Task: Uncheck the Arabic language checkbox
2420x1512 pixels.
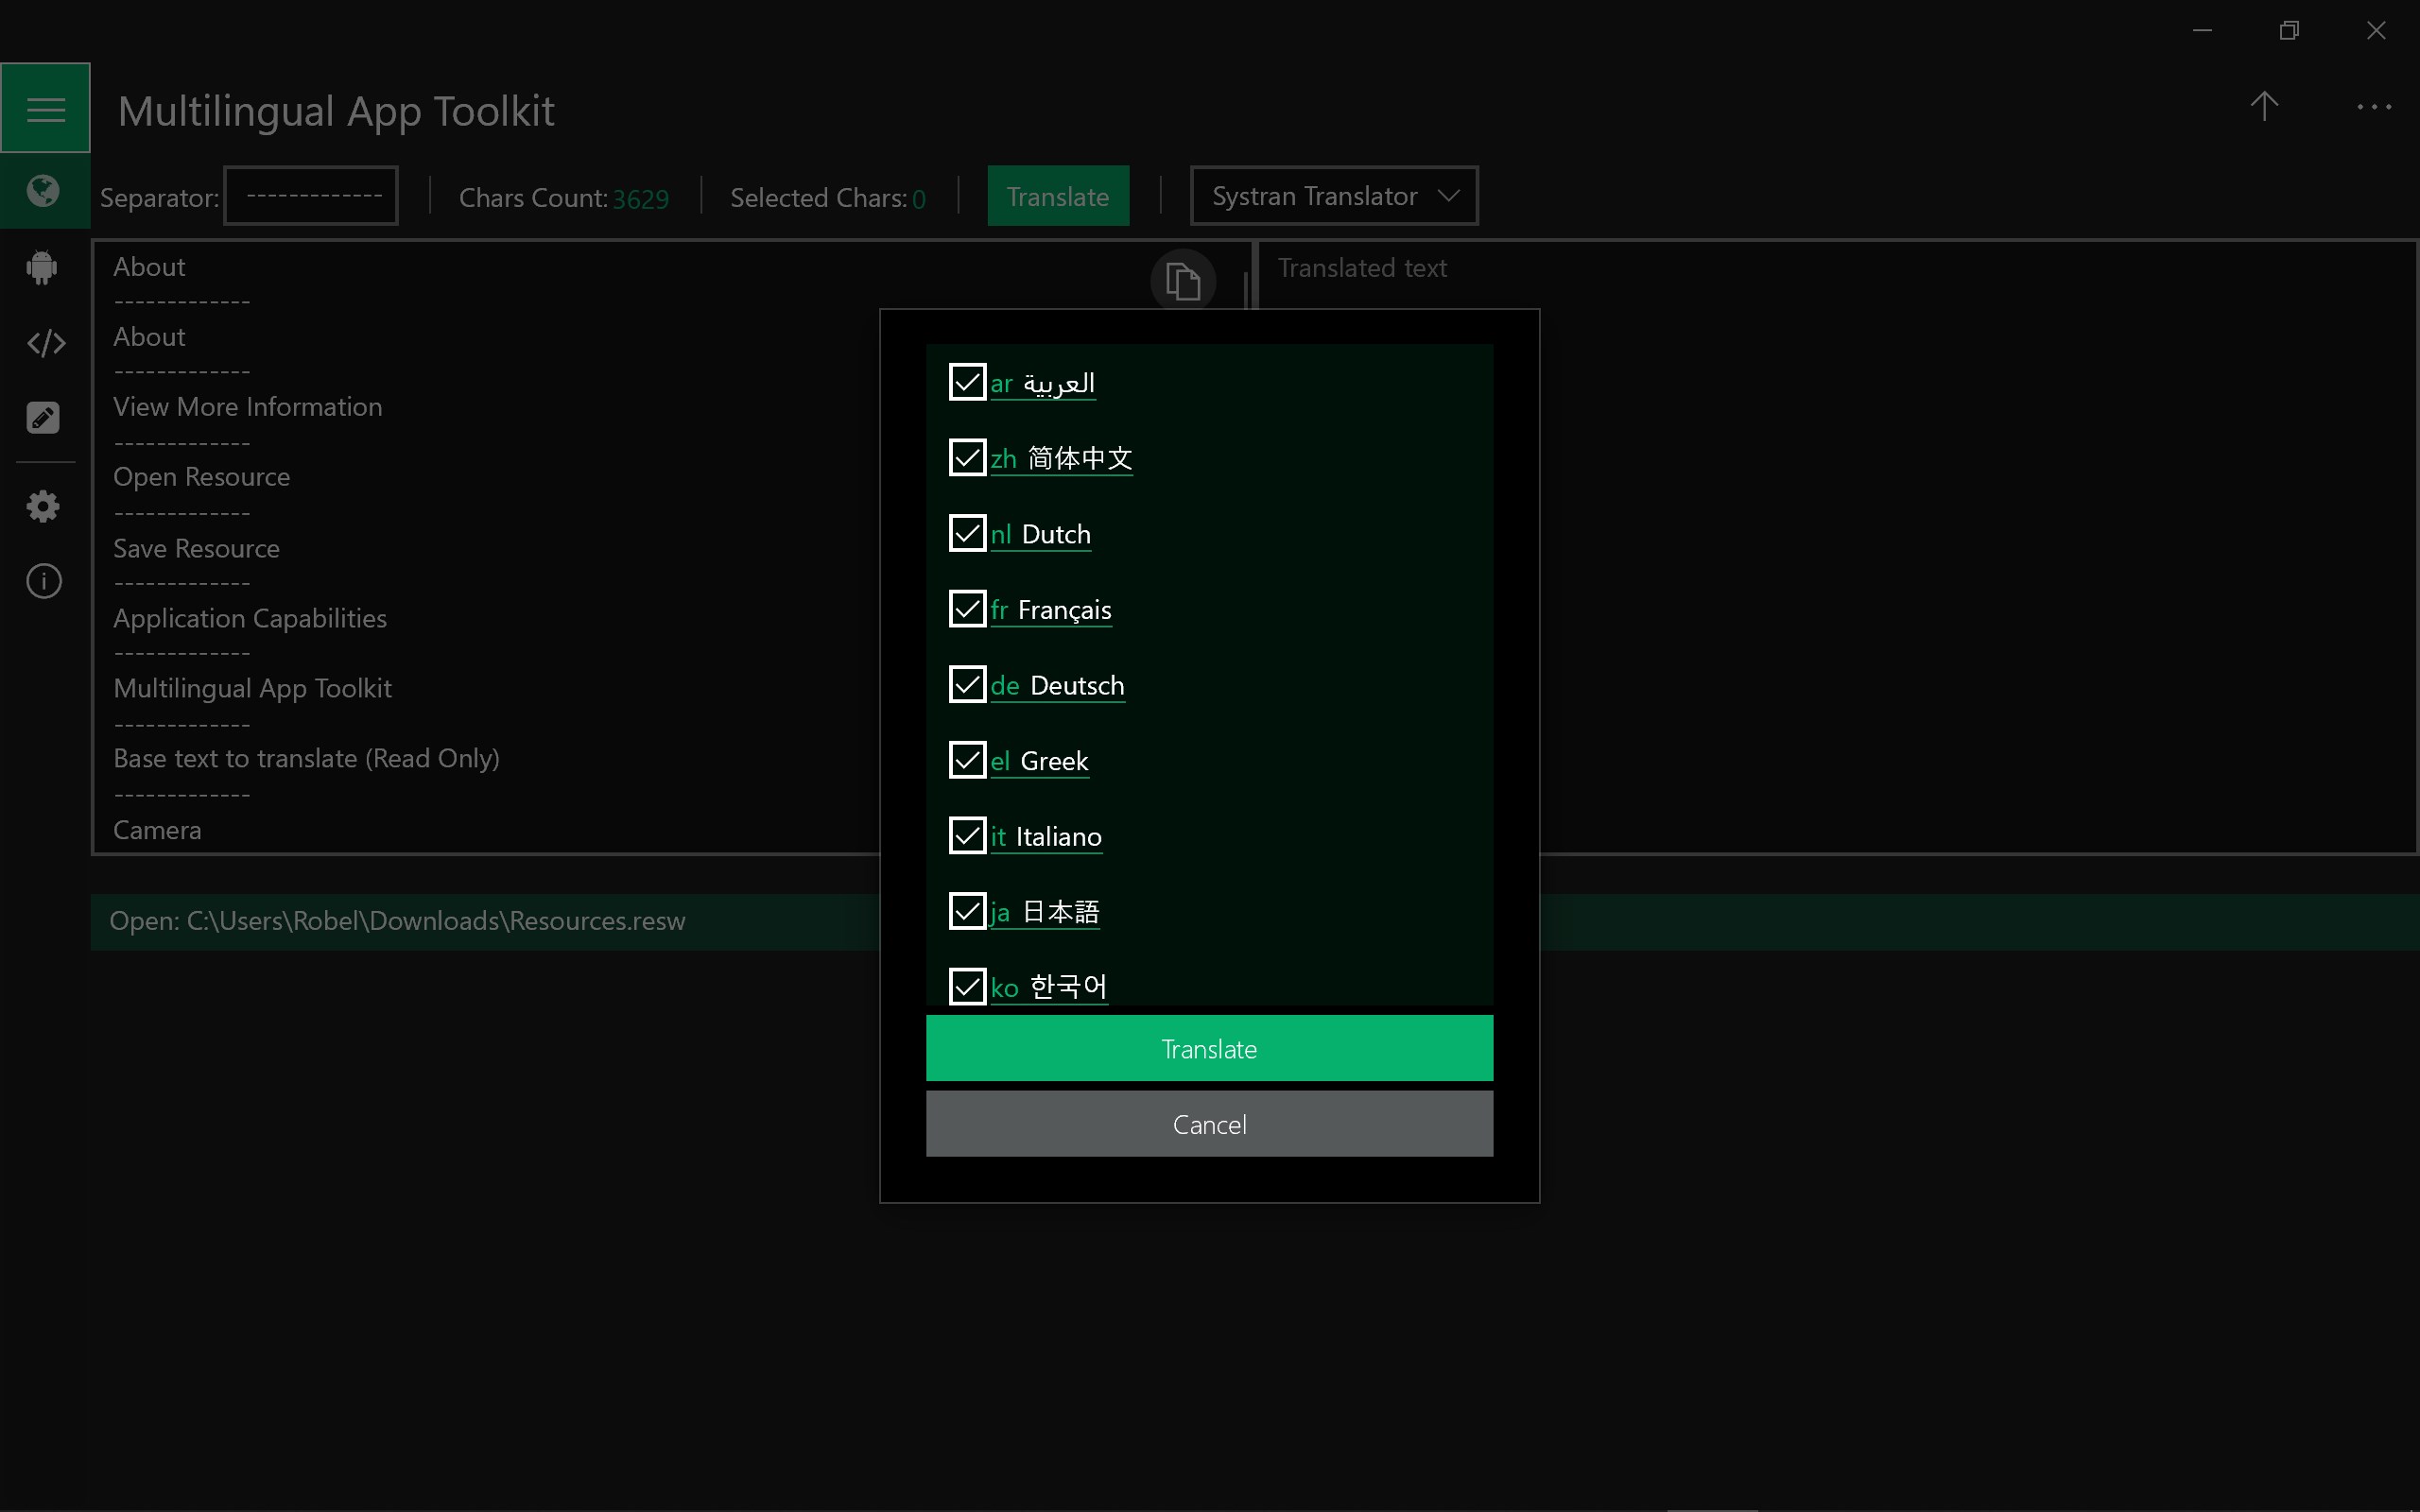Action: click(x=967, y=382)
